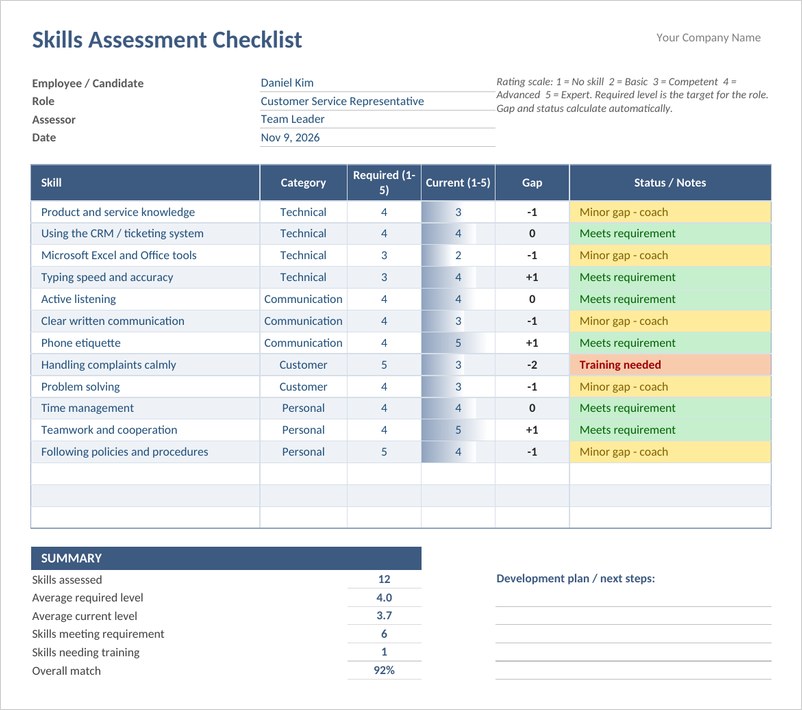Image resolution: width=802 pixels, height=710 pixels.
Task: Select Microsoft Excel and Office tools cell
Action: click(145, 255)
